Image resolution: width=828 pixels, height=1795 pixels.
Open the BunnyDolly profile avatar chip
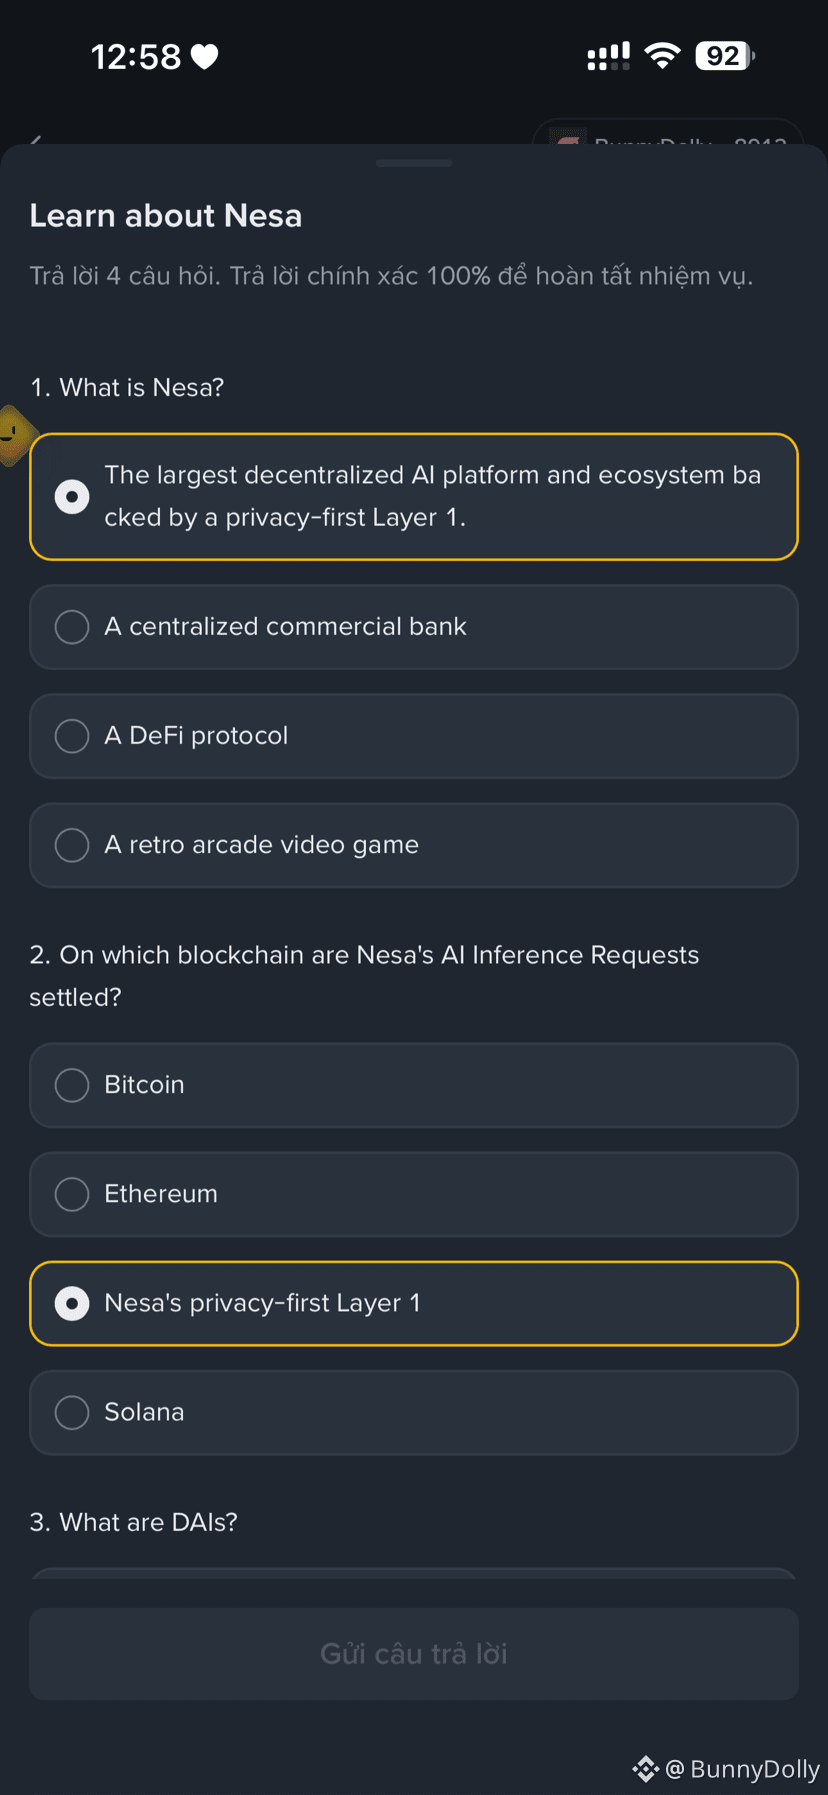(668, 133)
